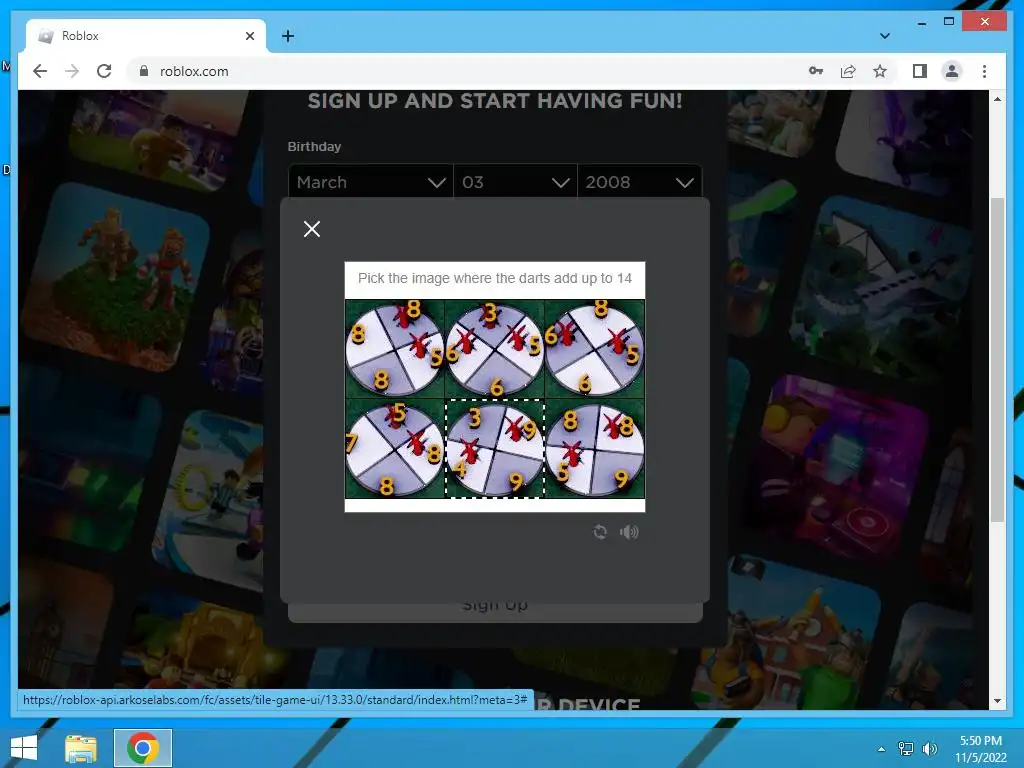Viewport: 1024px width, 768px height.
Task: Open the saved passwords key icon
Action: (x=816, y=71)
